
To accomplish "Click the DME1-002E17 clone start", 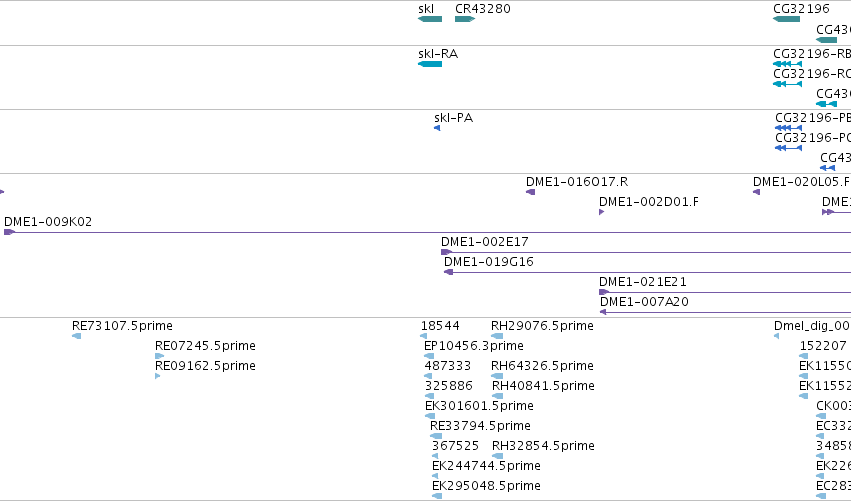I will click(x=446, y=252).
